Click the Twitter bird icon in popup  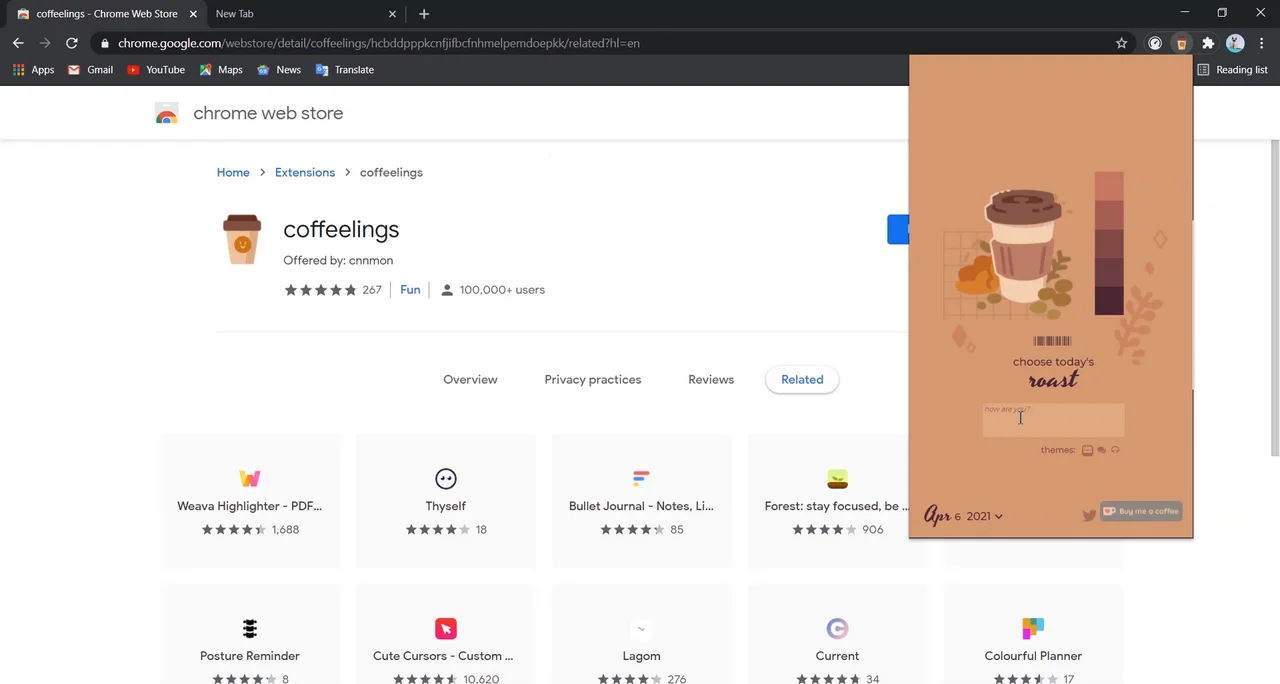[x=1089, y=515]
